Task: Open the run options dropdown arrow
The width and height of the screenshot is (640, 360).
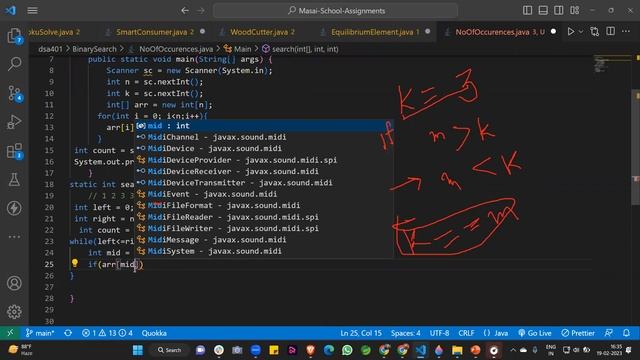Action: coord(580,31)
